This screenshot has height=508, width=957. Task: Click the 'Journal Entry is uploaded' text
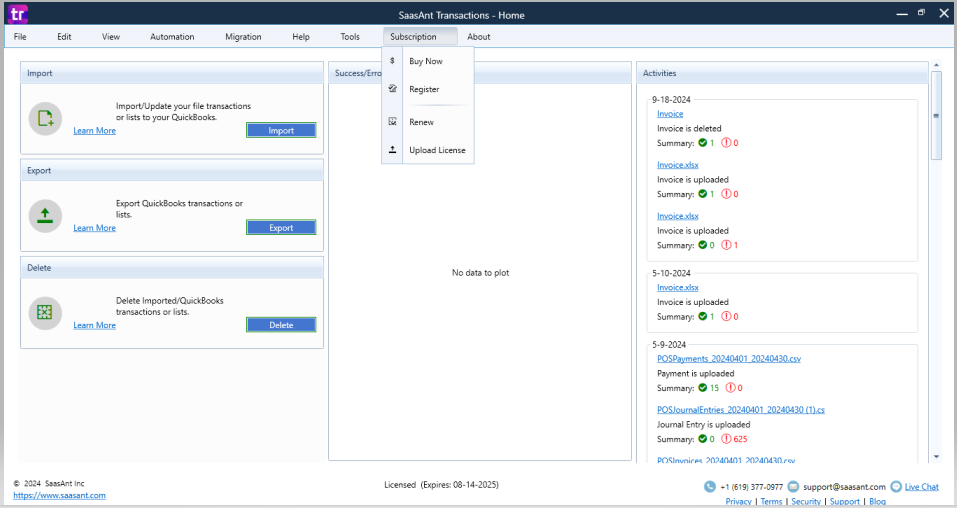[704, 424]
